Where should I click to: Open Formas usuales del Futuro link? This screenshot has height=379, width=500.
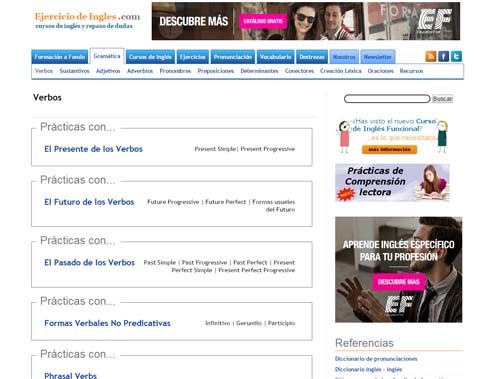point(274,206)
